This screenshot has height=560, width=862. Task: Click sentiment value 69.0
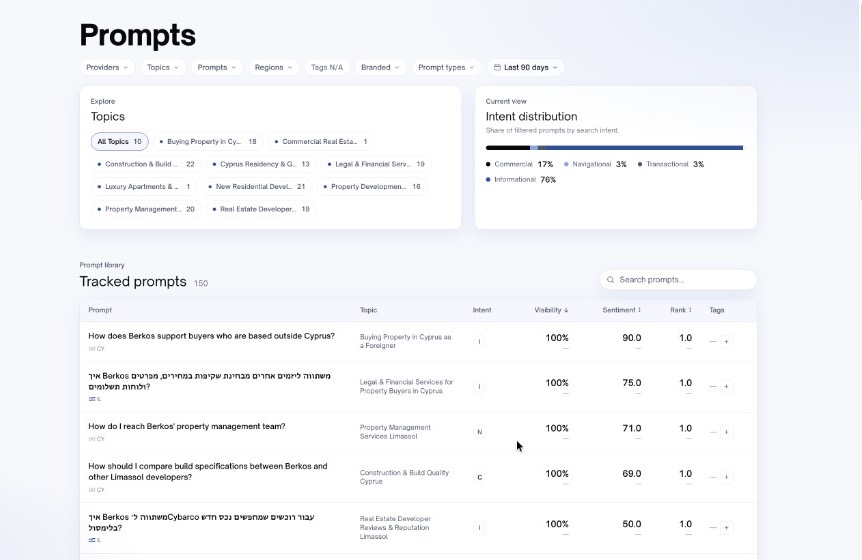click(632, 473)
